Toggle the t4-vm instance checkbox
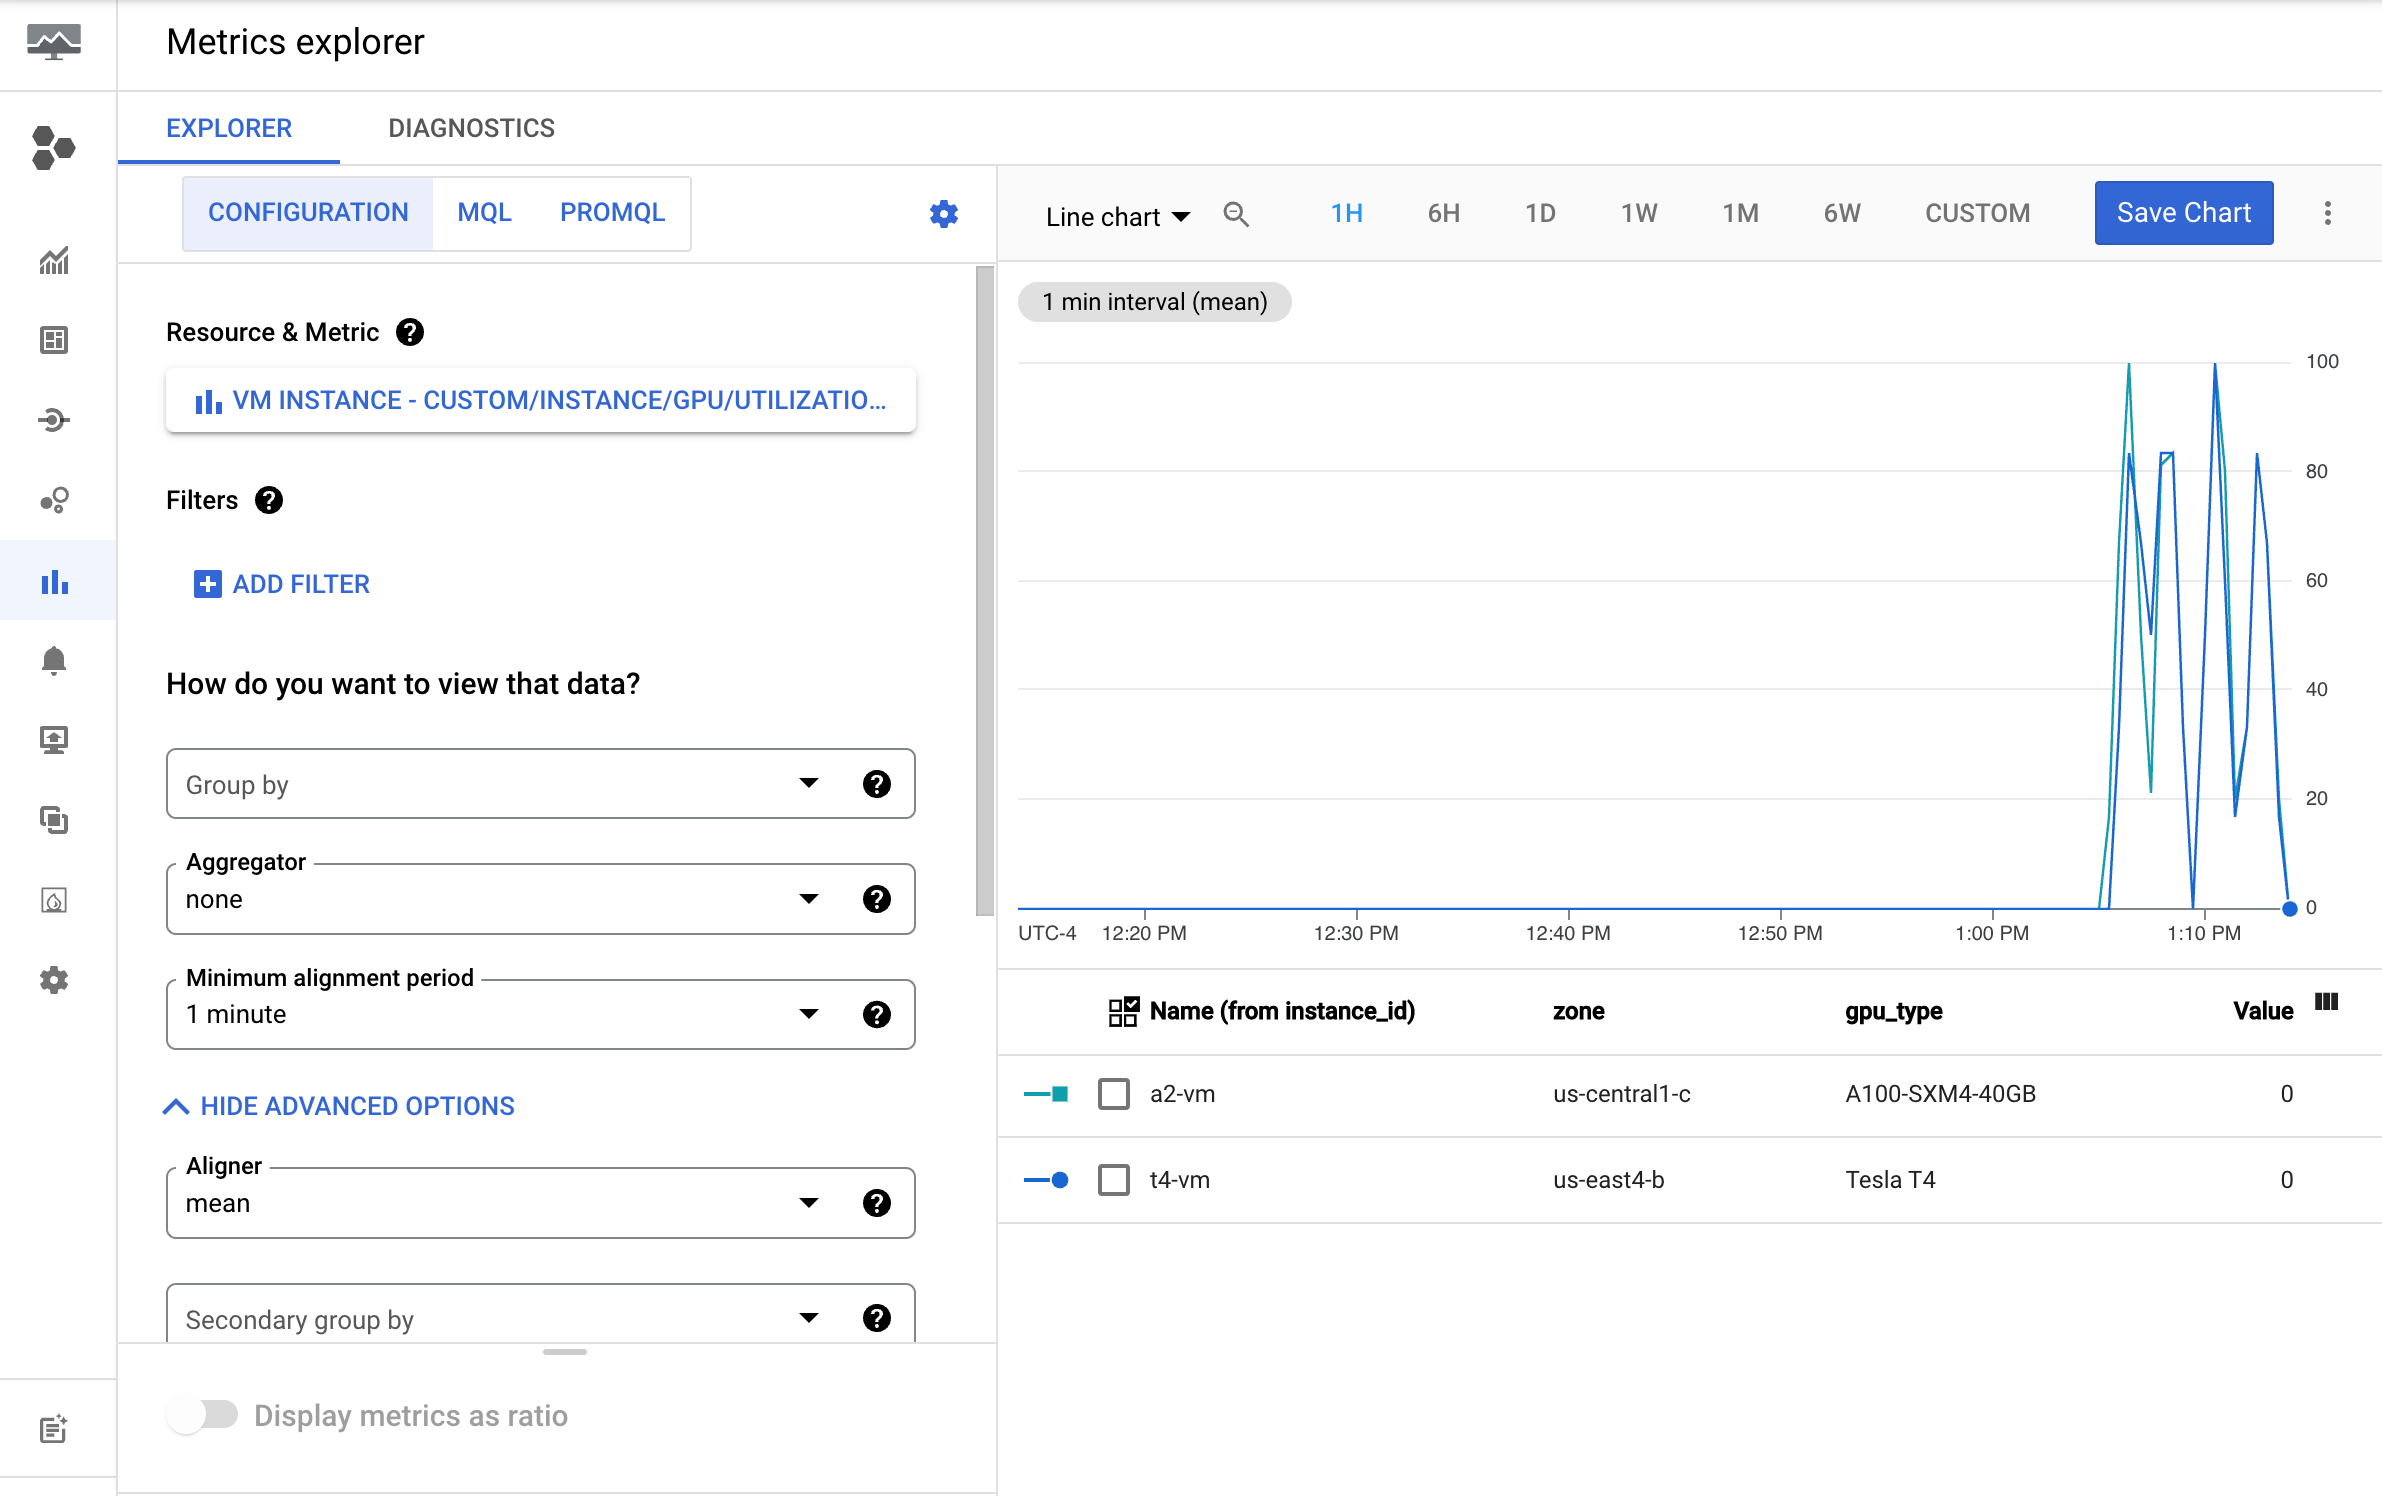Viewport: 2382px width, 1496px height. [x=1113, y=1179]
